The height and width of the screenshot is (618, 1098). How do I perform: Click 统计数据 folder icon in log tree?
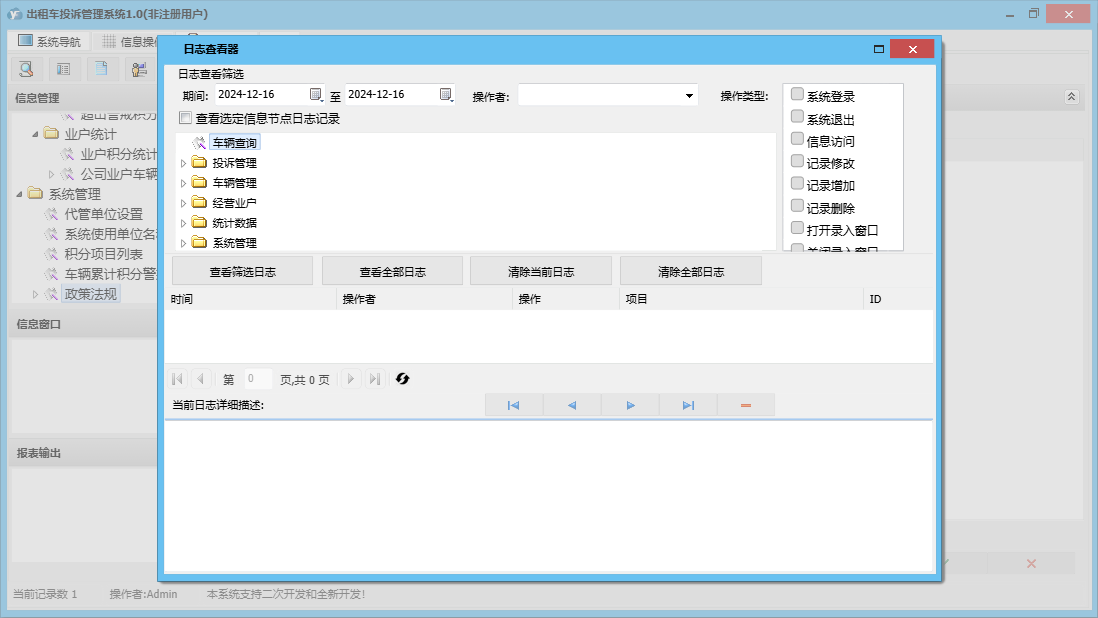click(x=200, y=223)
